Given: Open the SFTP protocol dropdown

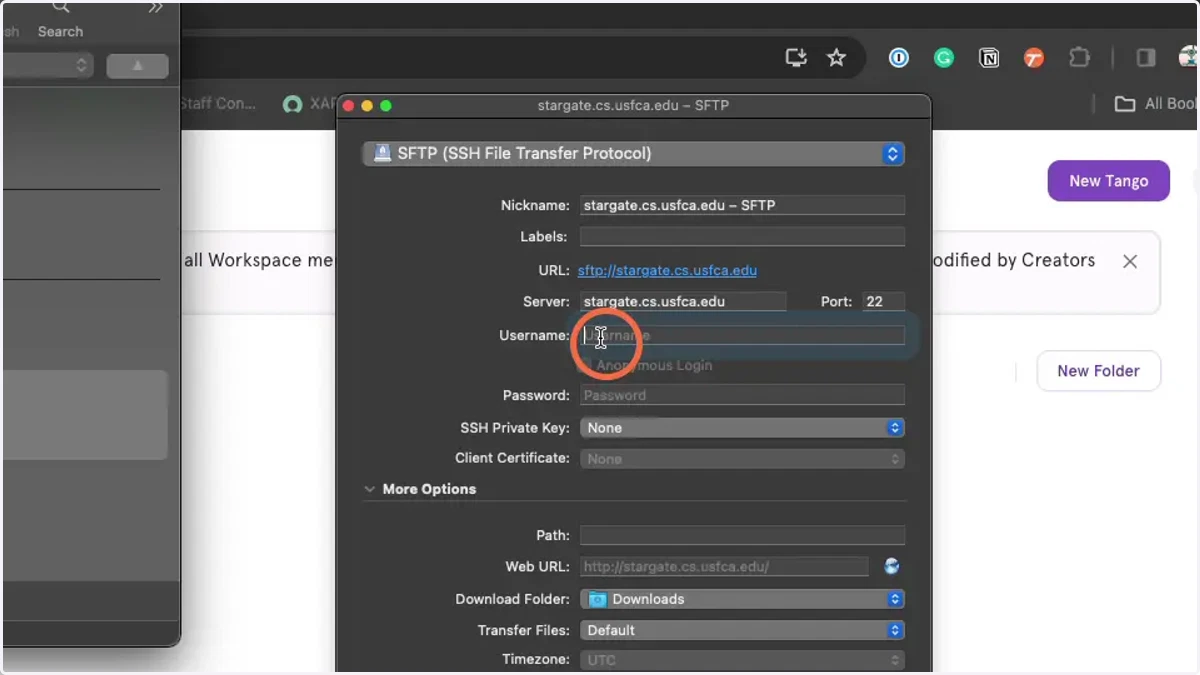Looking at the screenshot, I should pyautogui.click(x=633, y=153).
